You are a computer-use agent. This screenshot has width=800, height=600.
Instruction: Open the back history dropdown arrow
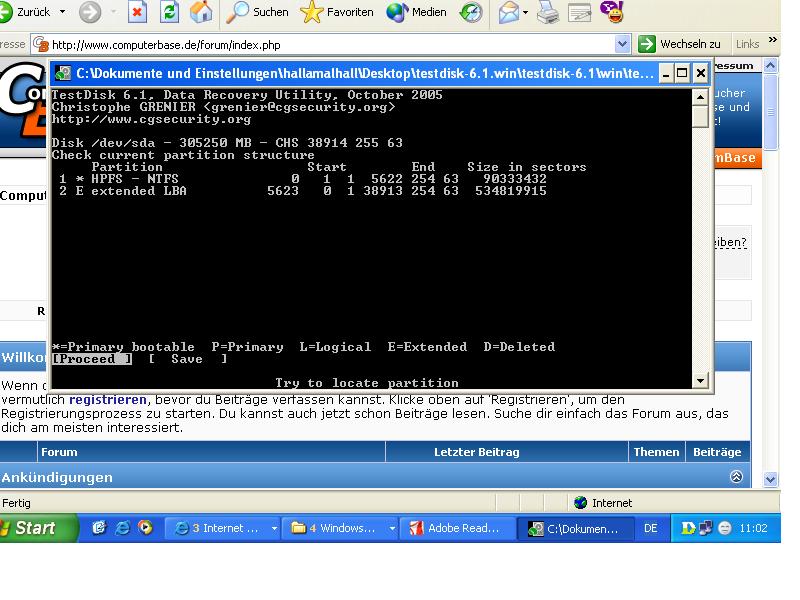62,12
